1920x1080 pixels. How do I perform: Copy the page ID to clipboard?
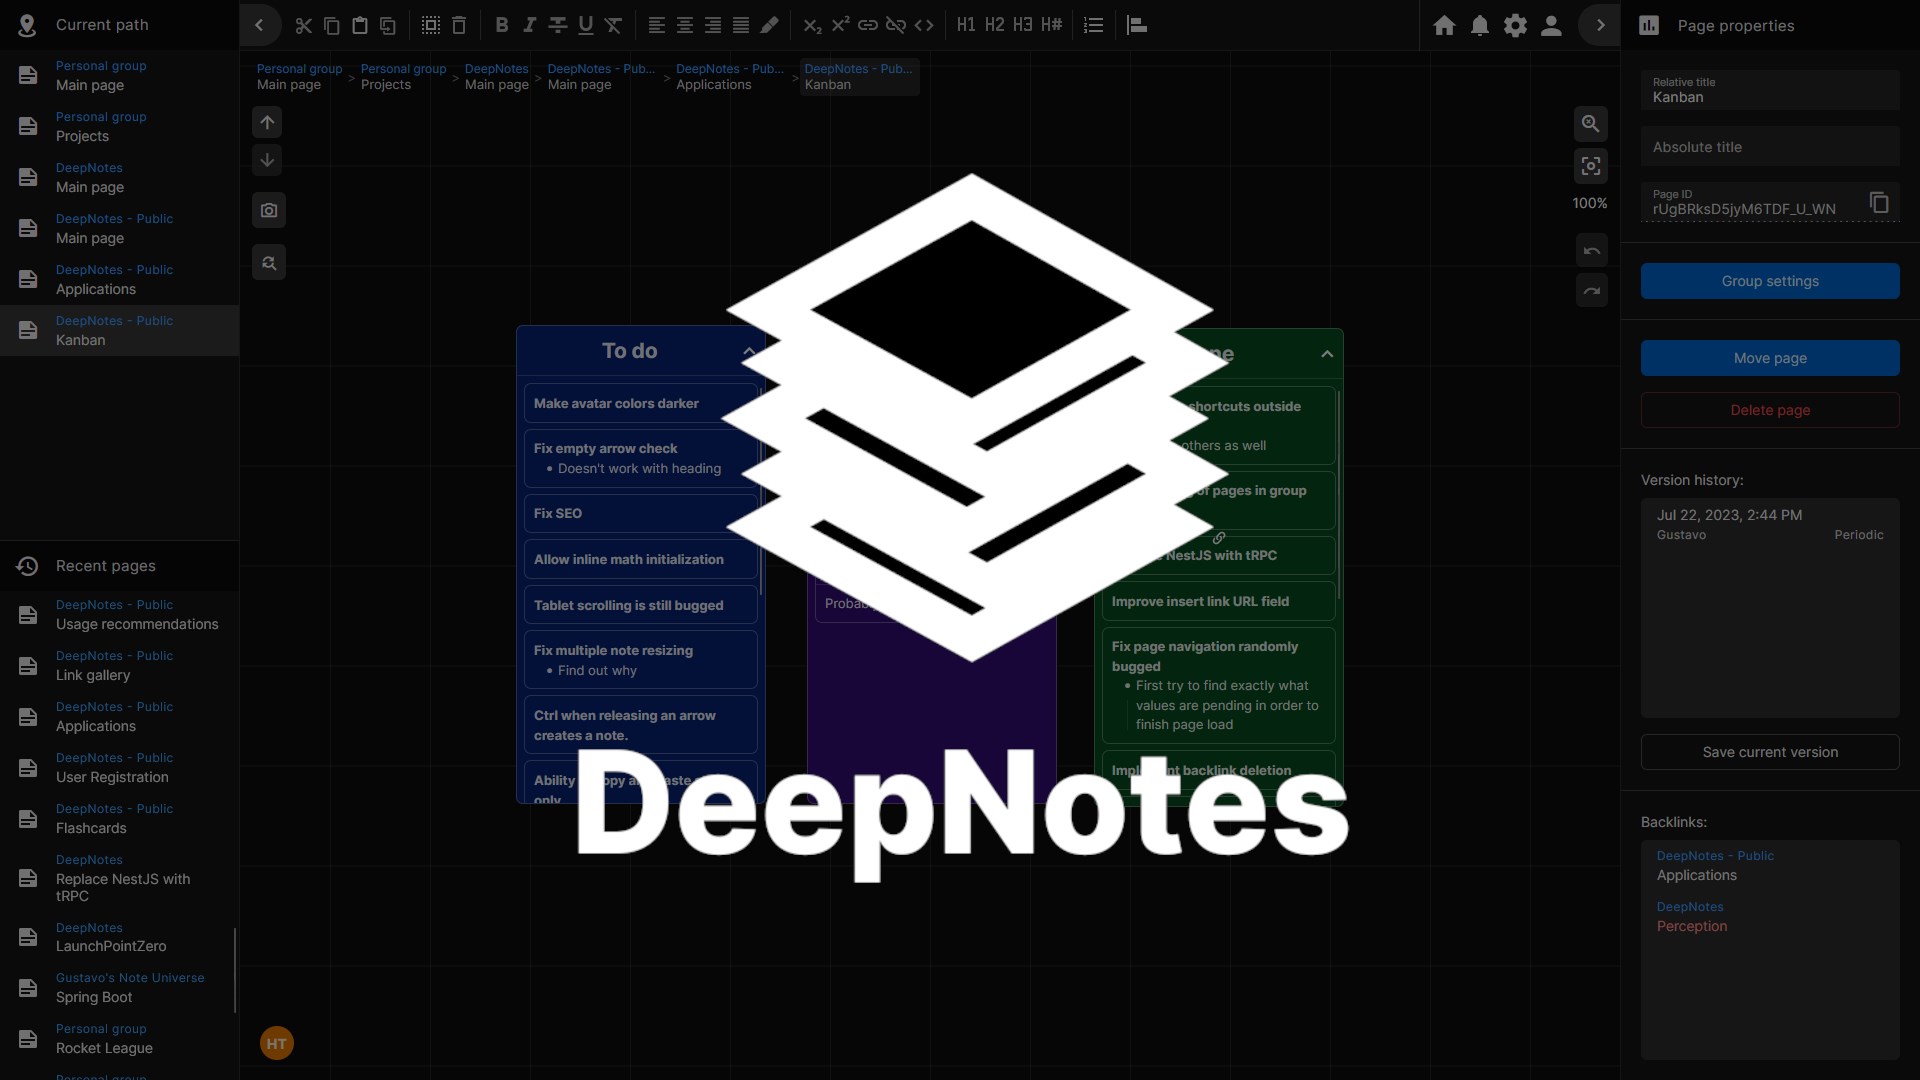click(1879, 203)
